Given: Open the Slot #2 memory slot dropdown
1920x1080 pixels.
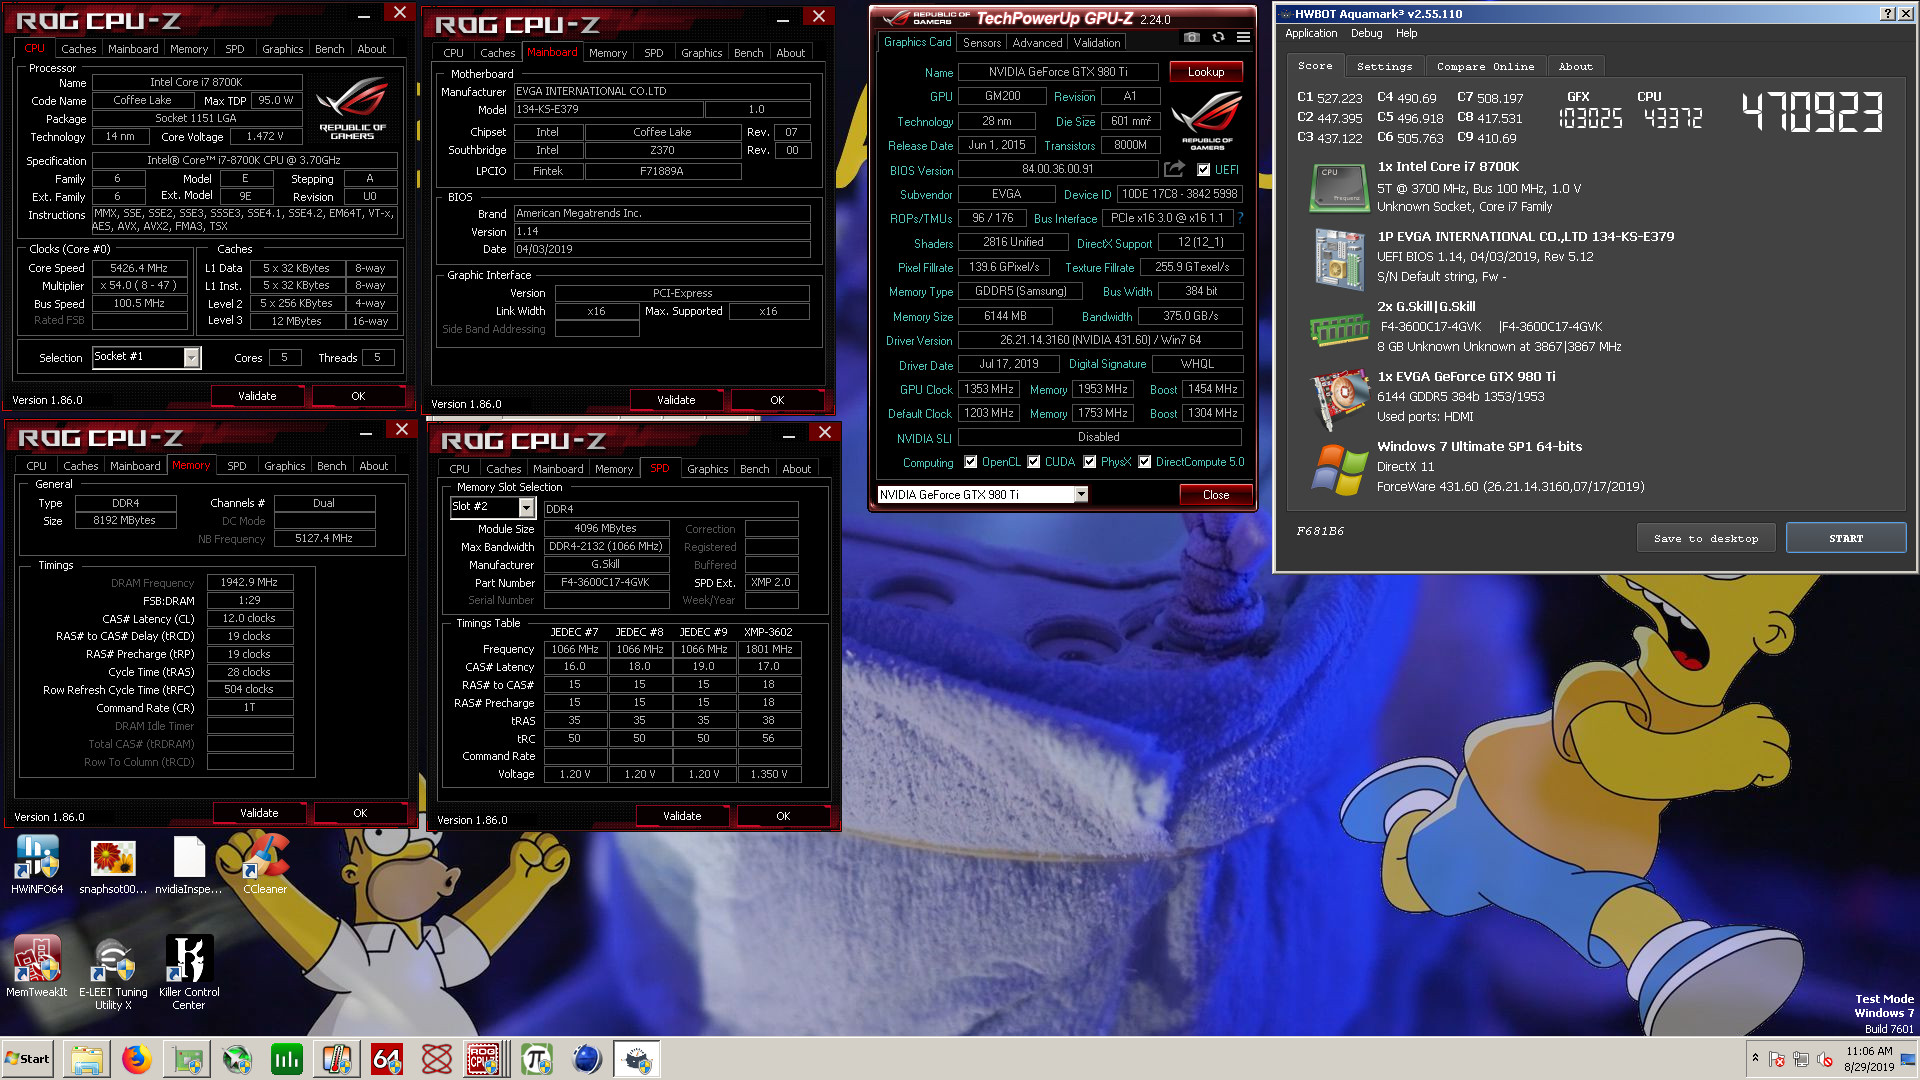Looking at the screenshot, I should (x=526, y=507).
